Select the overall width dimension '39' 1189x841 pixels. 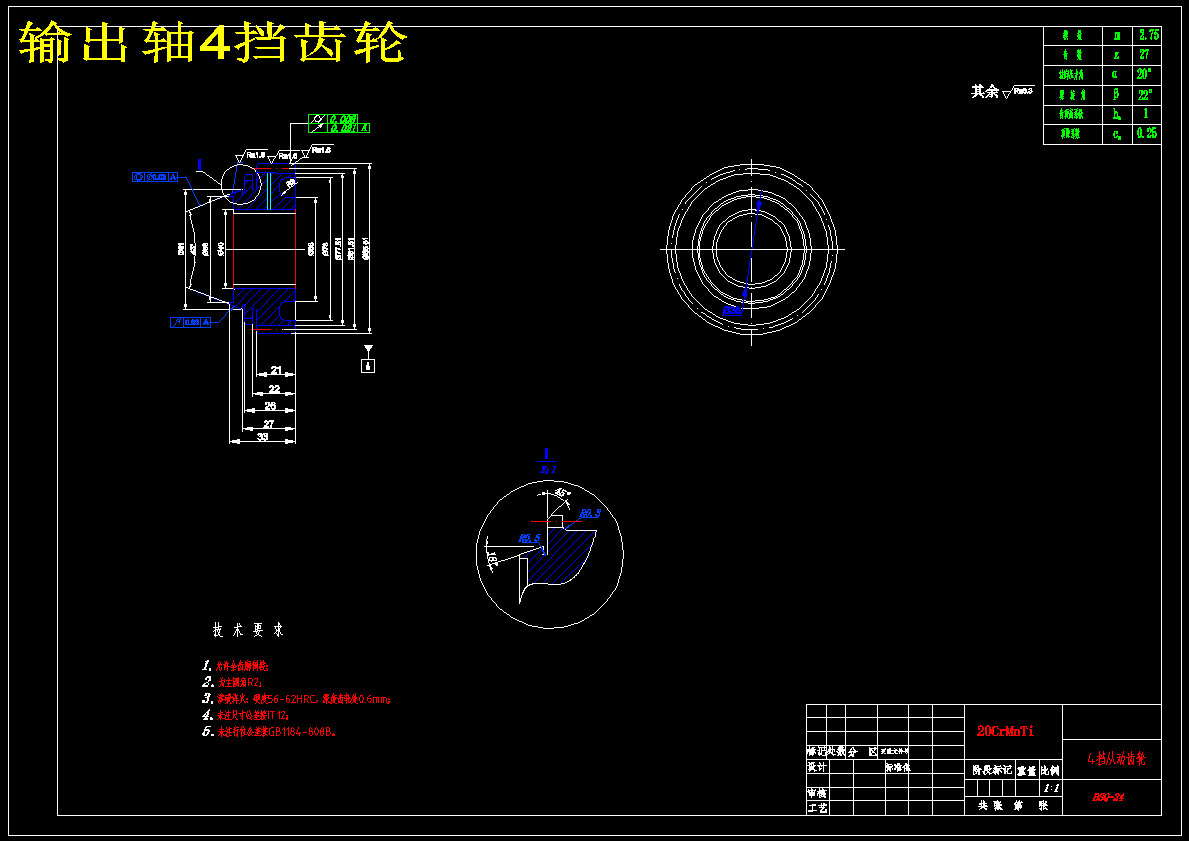point(262,438)
